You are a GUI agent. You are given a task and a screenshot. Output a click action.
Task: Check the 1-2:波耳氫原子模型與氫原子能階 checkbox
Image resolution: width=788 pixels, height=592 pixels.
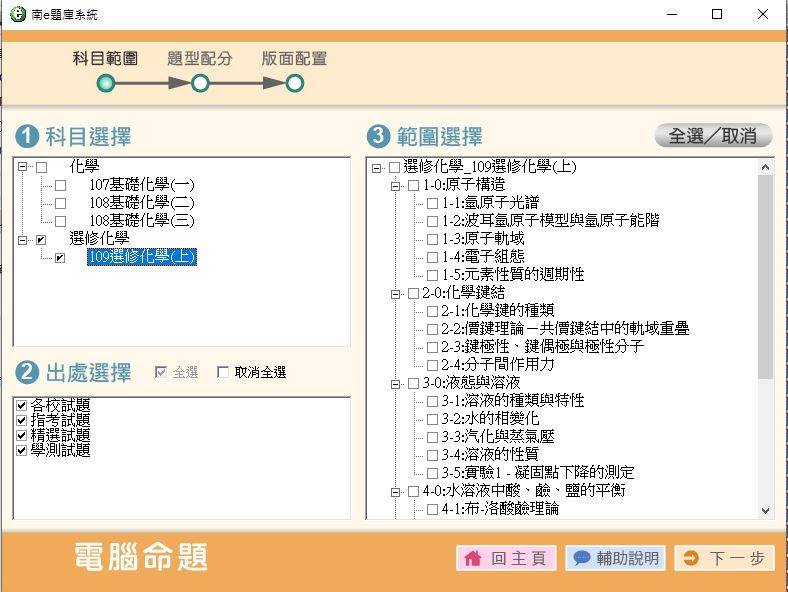[432, 221]
